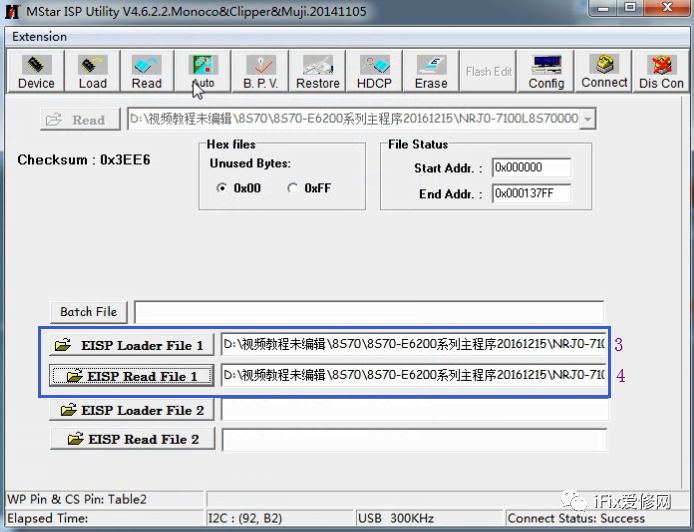This screenshot has height=532, width=694.
Task: Open the B.P.V. toolbar tool
Action: (x=260, y=71)
